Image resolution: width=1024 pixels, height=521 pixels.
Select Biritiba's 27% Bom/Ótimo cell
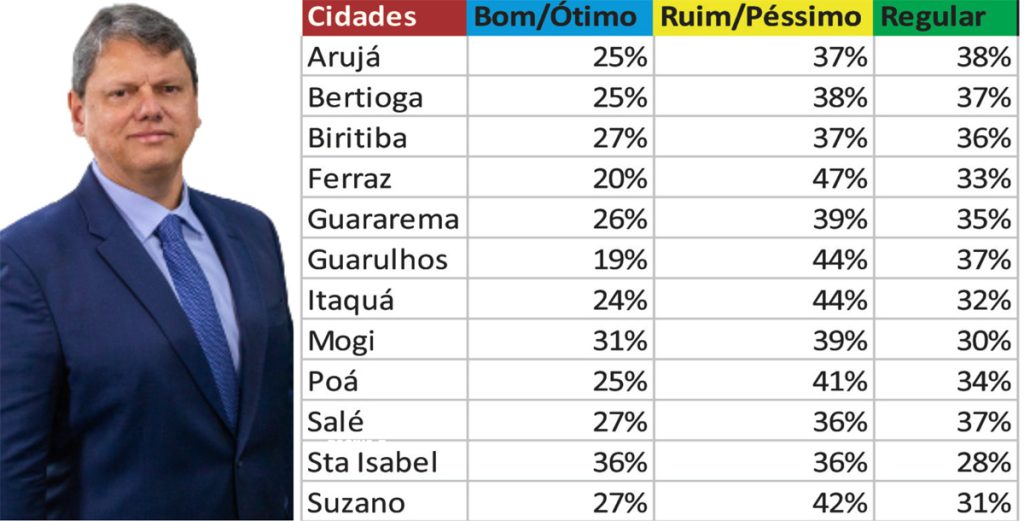pos(560,138)
